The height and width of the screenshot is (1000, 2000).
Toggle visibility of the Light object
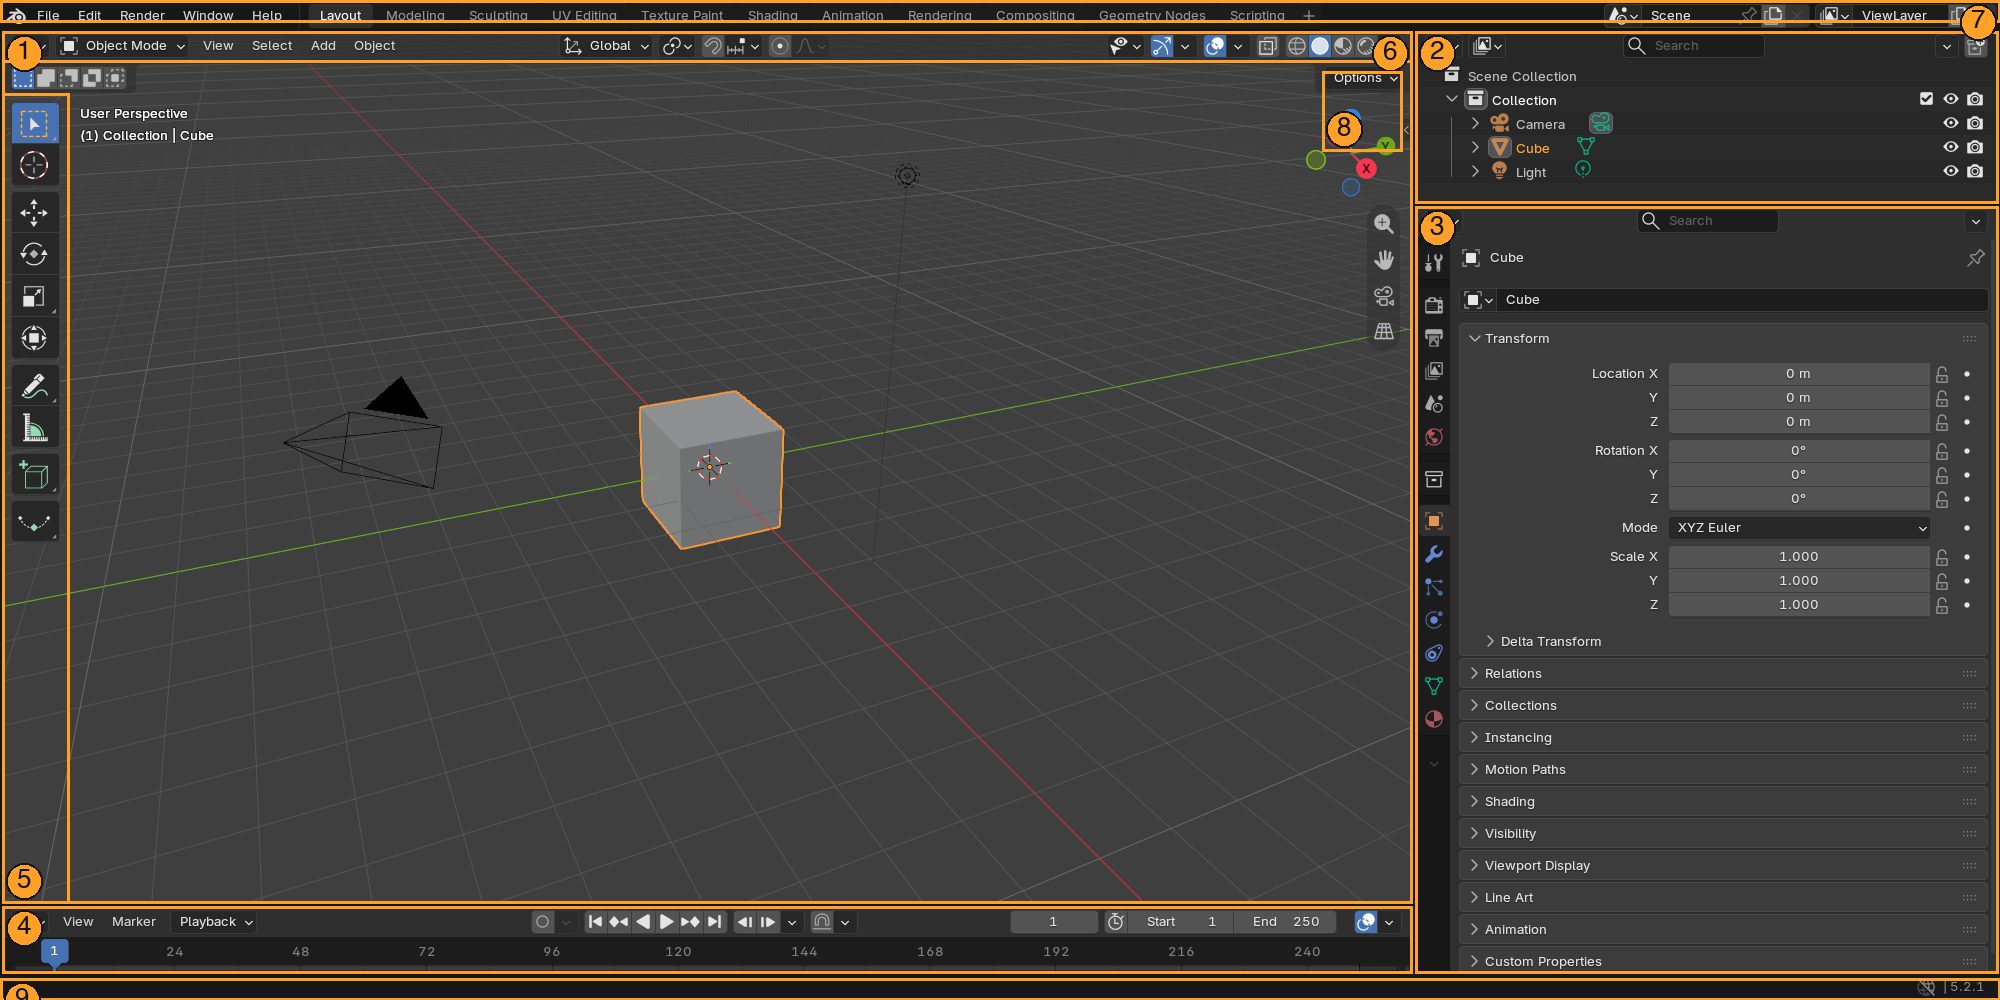coord(1950,171)
